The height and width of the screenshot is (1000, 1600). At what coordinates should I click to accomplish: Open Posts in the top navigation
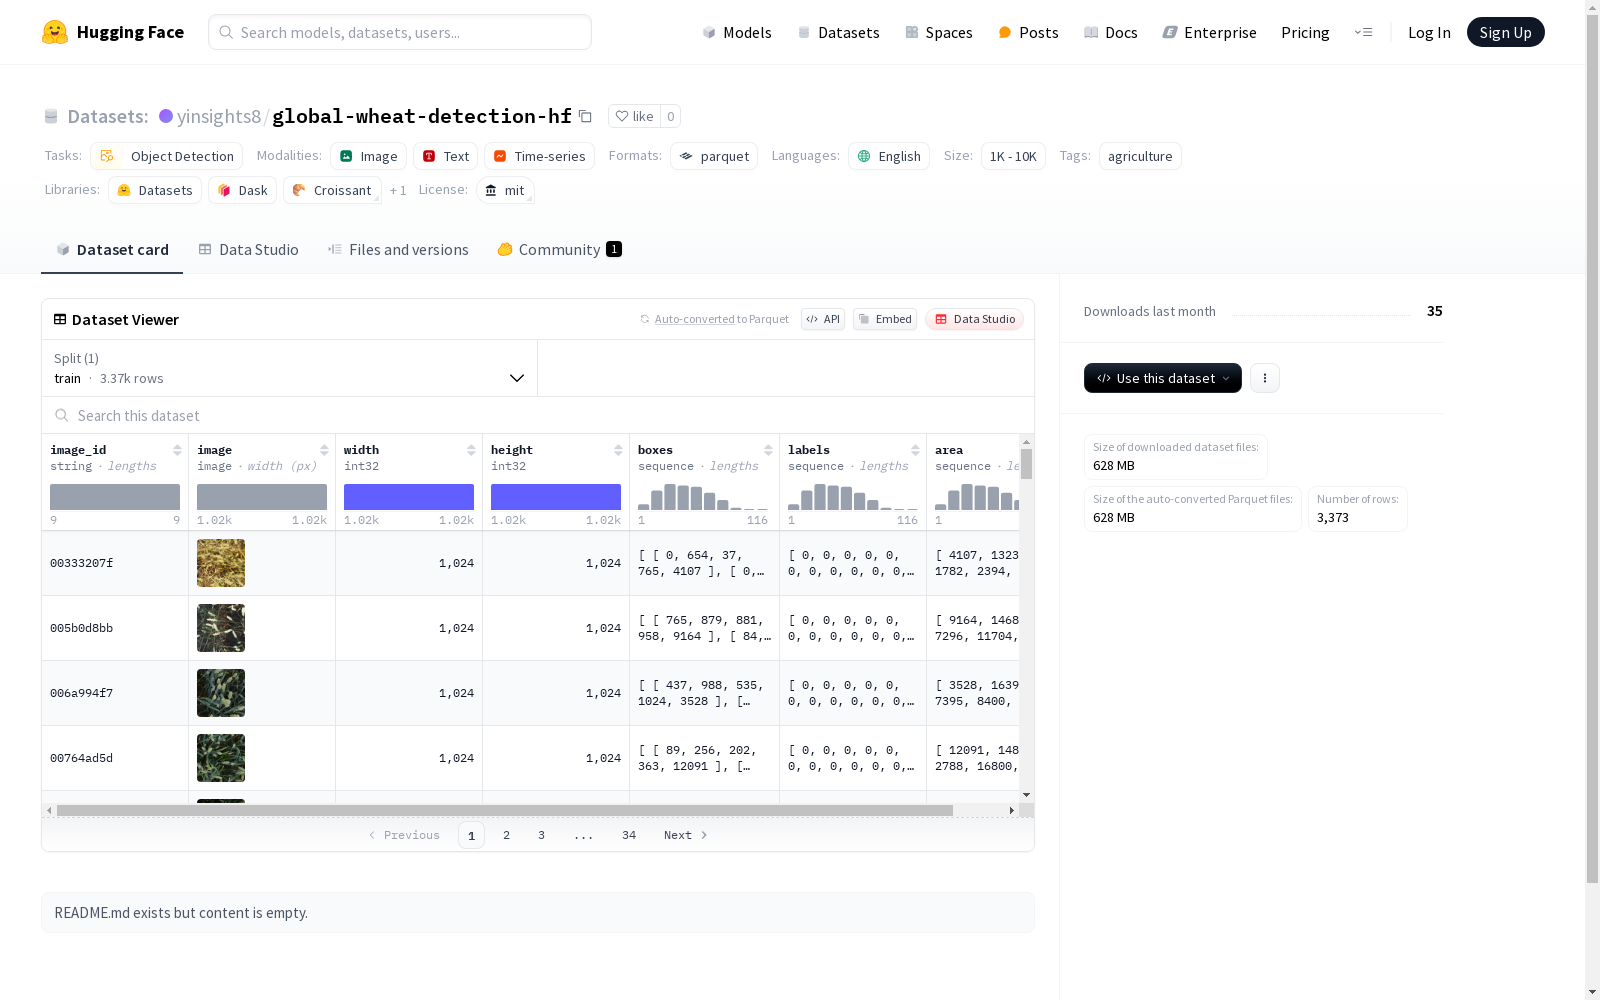[x=1028, y=32]
